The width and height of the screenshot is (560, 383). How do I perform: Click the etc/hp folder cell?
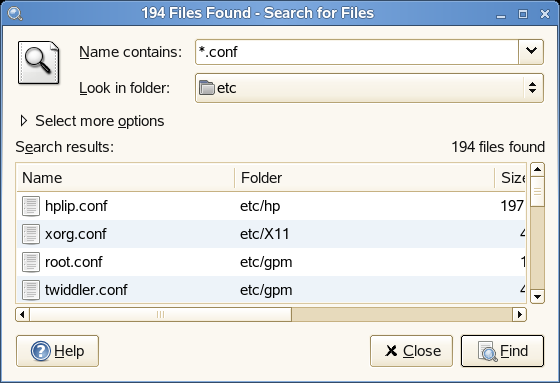260,206
